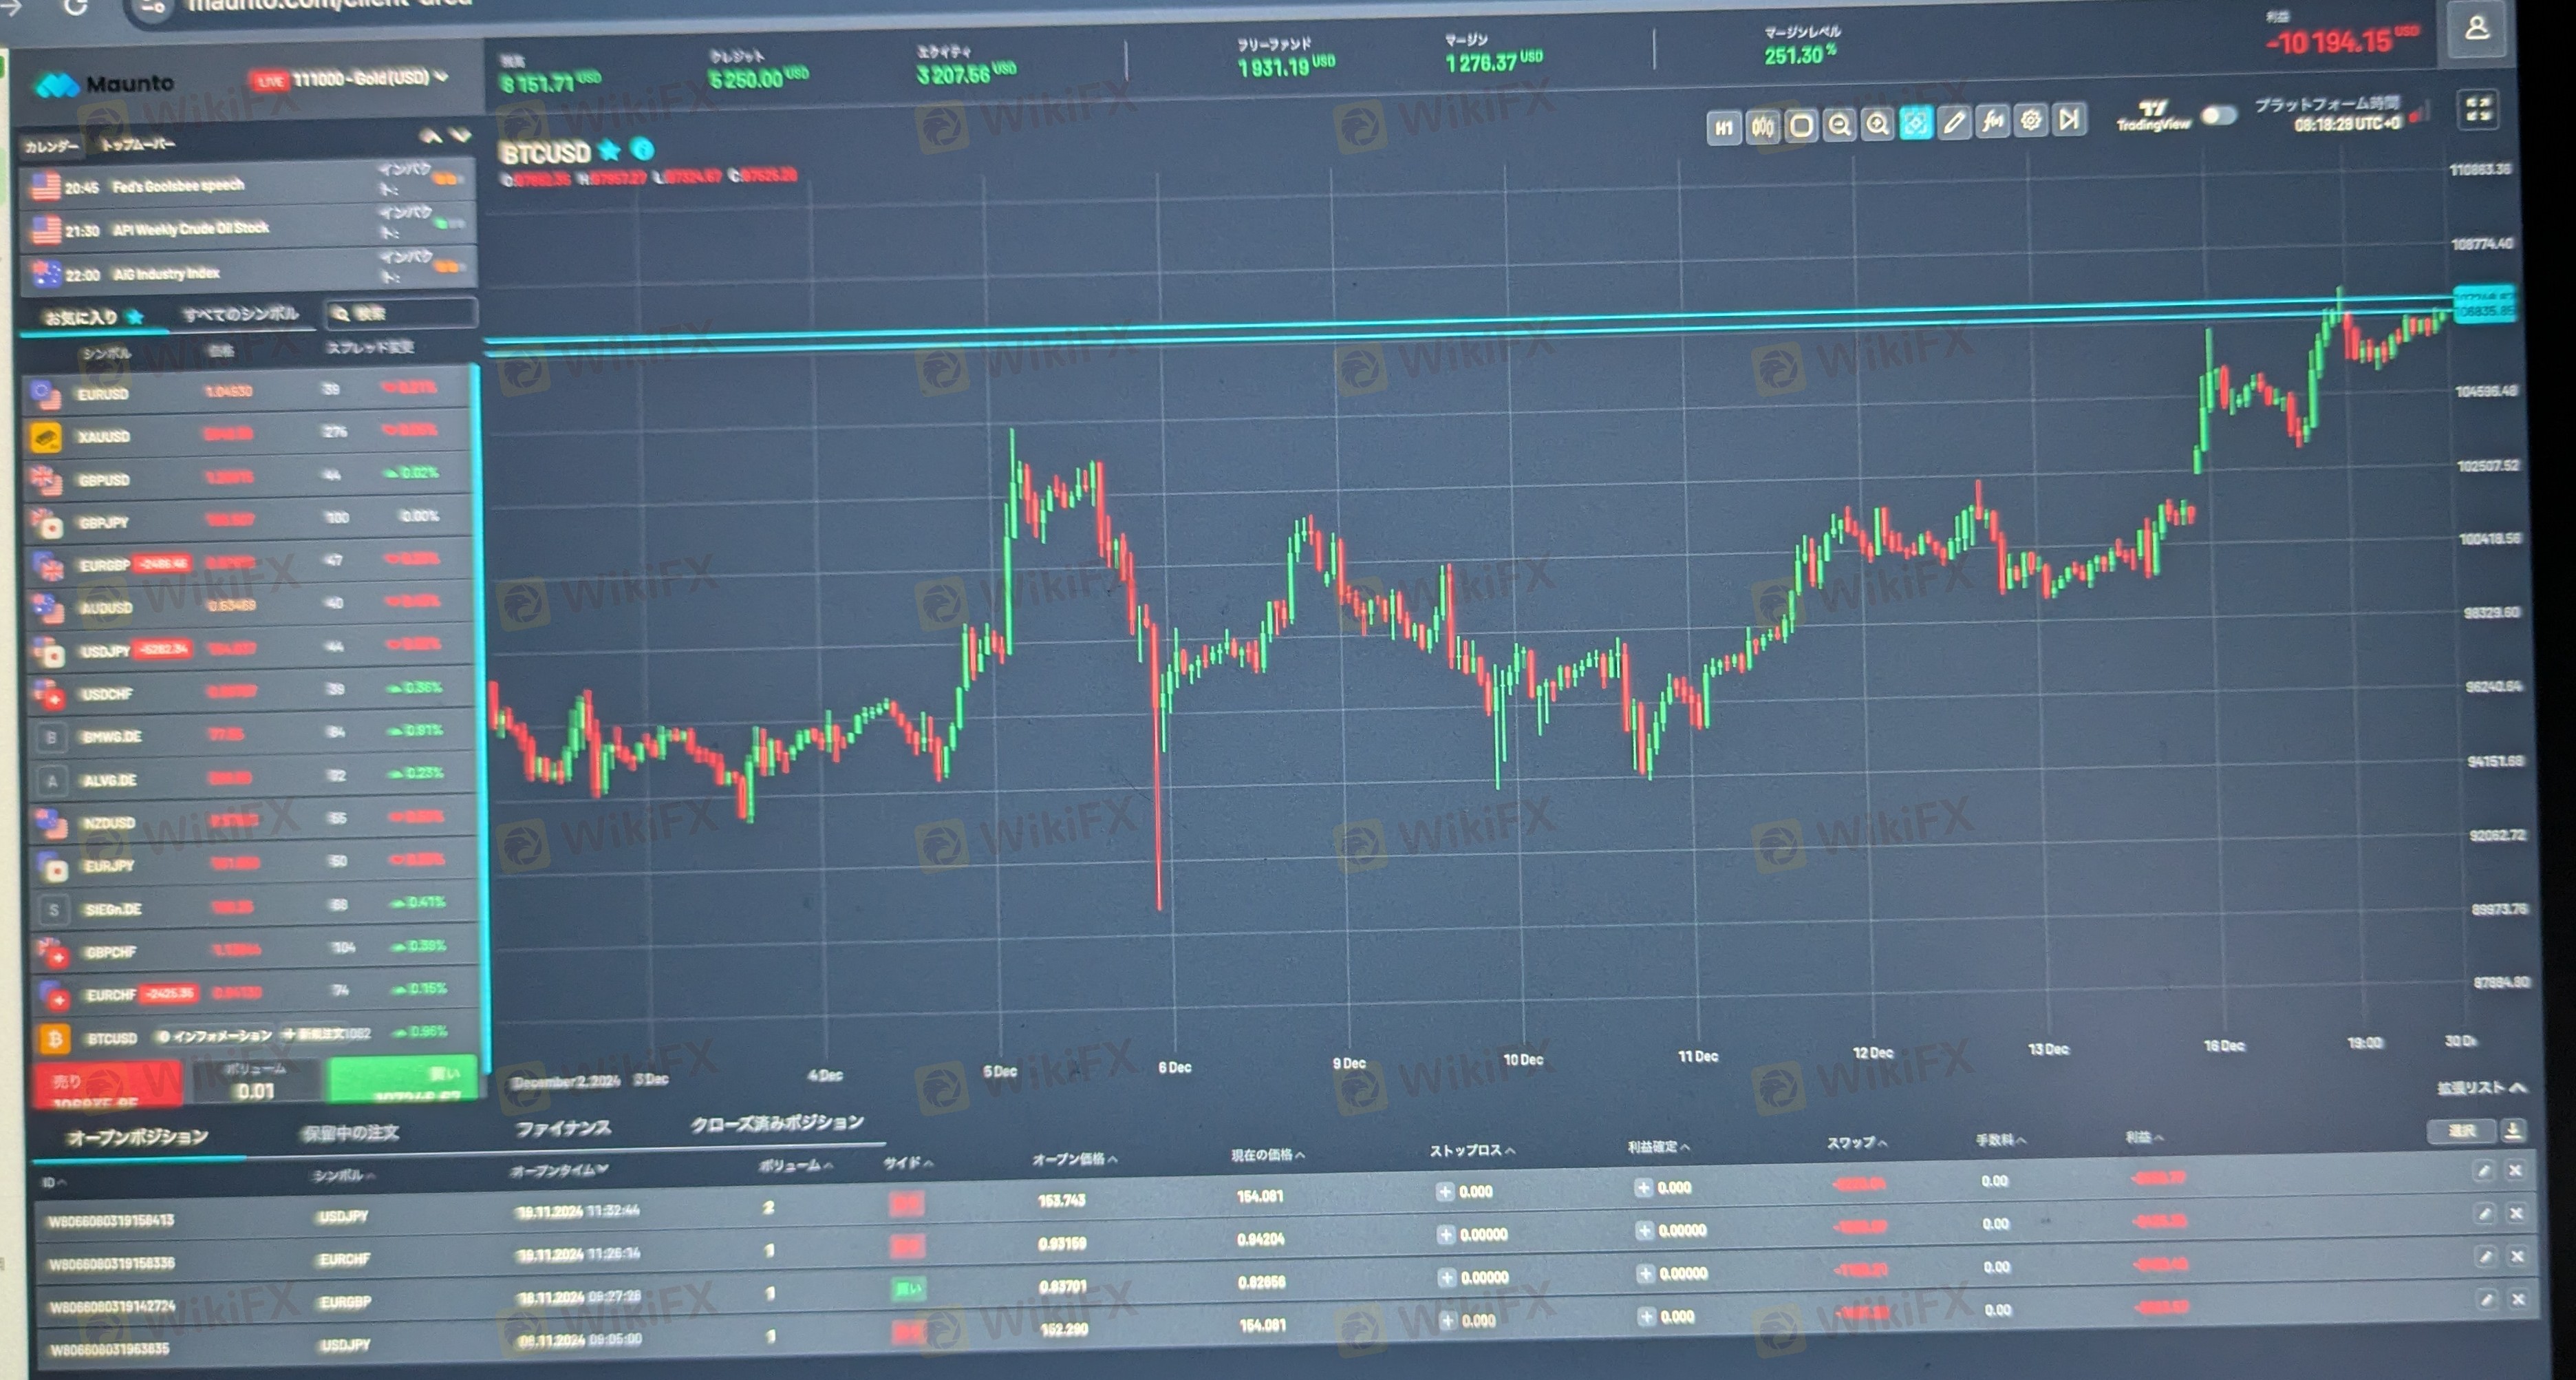Collapse the calendar panel with arrows
Viewport: 2576px width, 1380px height.
pos(445,135)
